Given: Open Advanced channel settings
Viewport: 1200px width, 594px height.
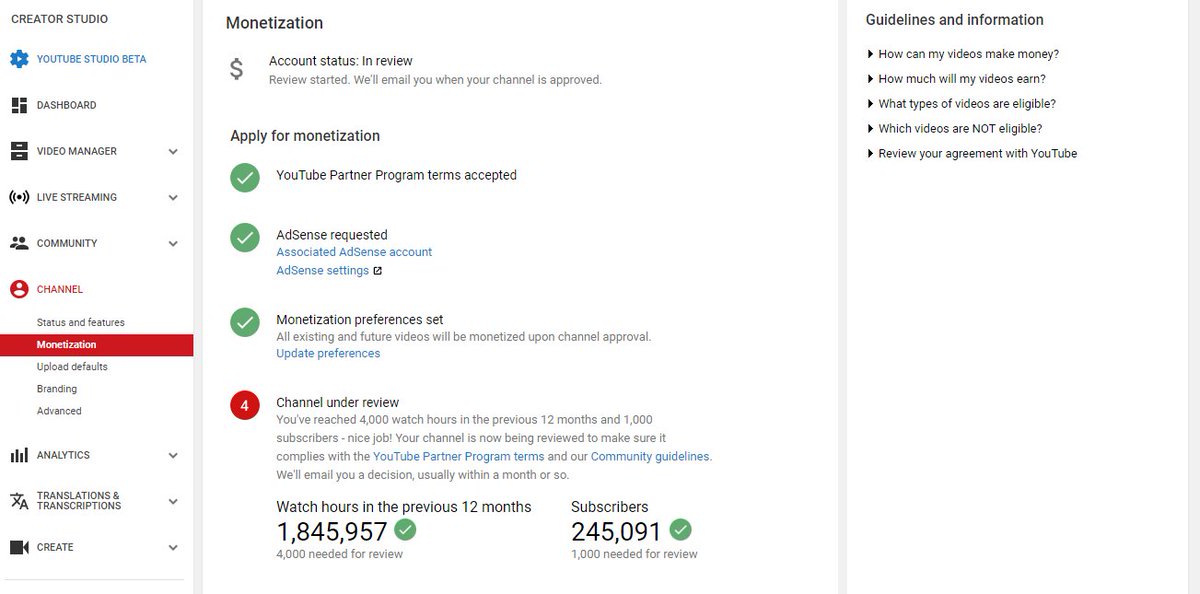Looking at the screenshot, I should [59, 411].
